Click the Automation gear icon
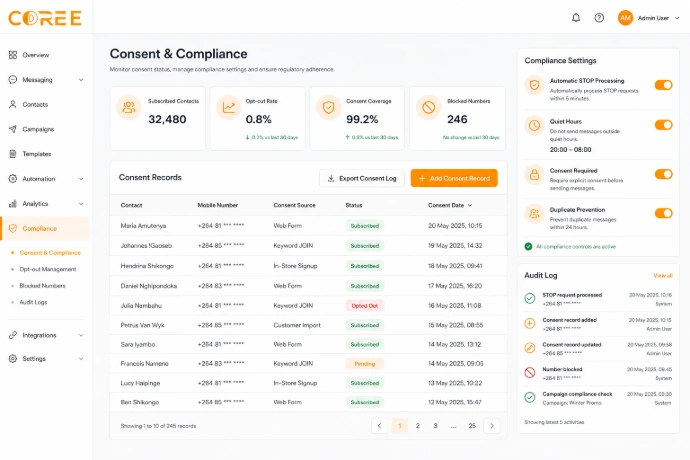690x460 pixels. pyautogui.click(x=13, y=179)
